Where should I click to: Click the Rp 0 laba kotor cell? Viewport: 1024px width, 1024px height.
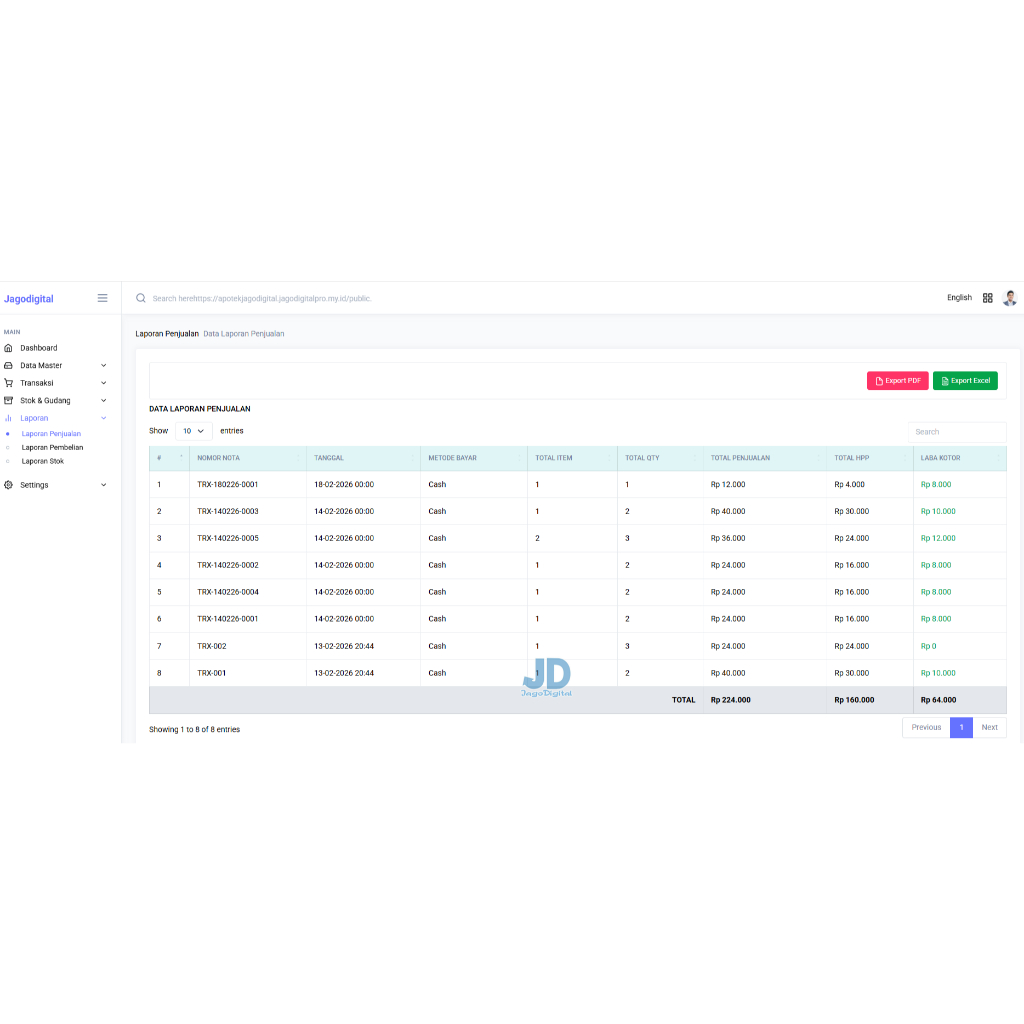point(928,646)
